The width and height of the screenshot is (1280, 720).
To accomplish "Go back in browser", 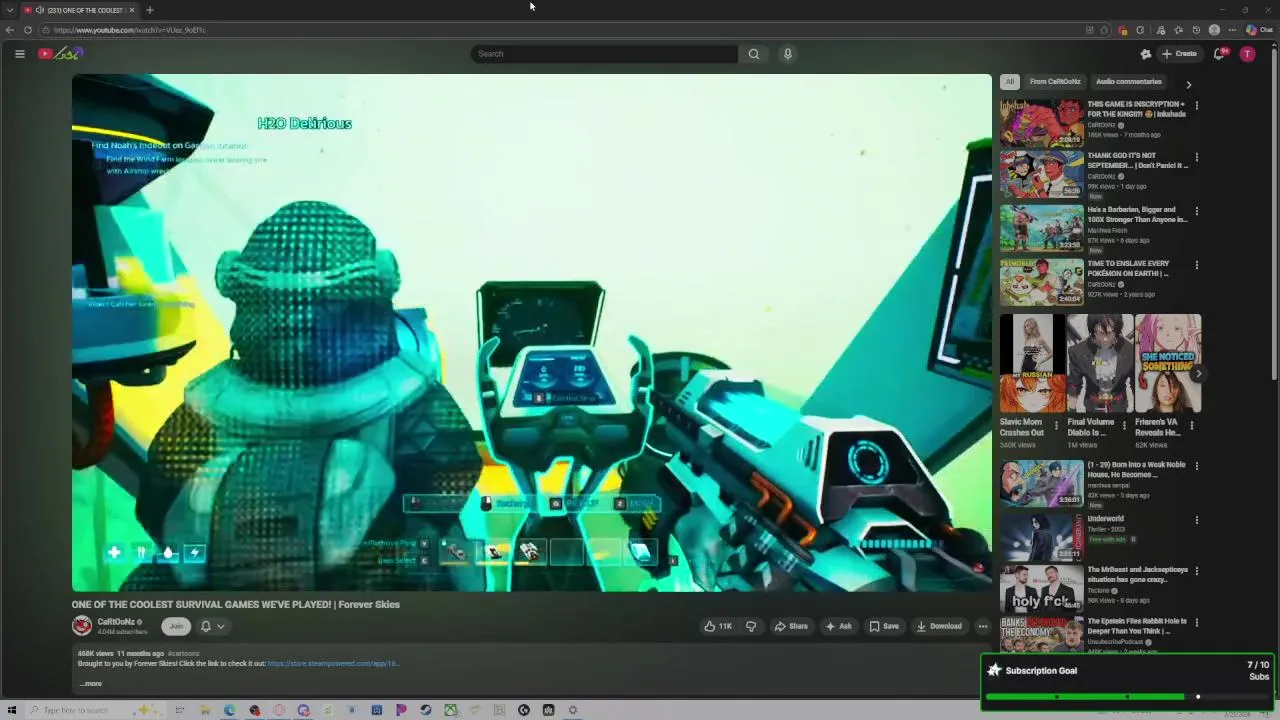I will [10, 30].
